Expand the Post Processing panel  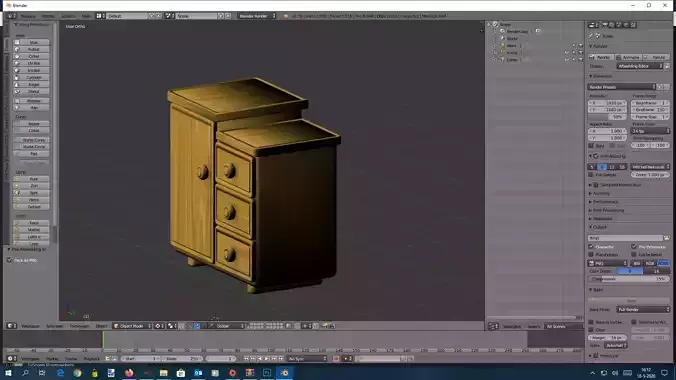pos(608,210)
